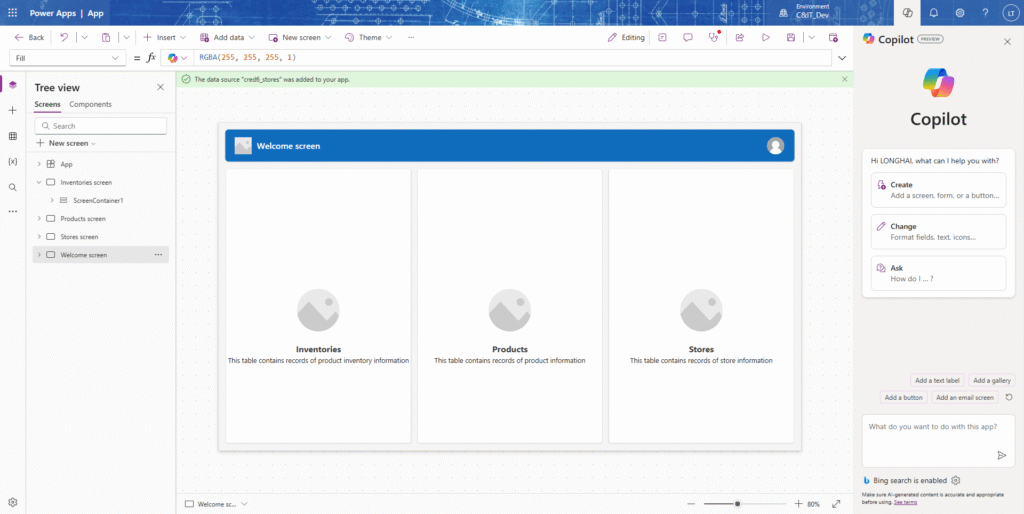Open the Data pane in left rail
Image resolution: width=1024 pixels, height=514 pixels.
coord(12,135)
